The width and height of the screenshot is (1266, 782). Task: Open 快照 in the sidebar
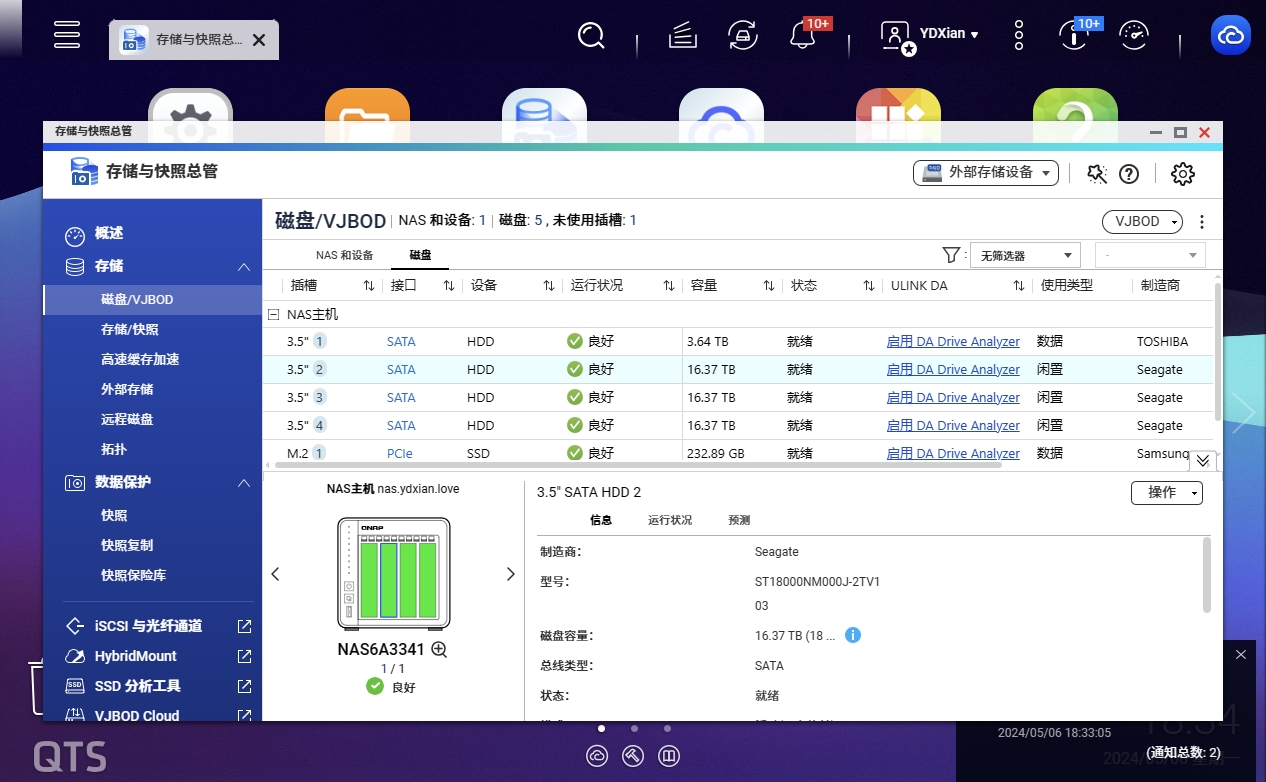[114, 515]
